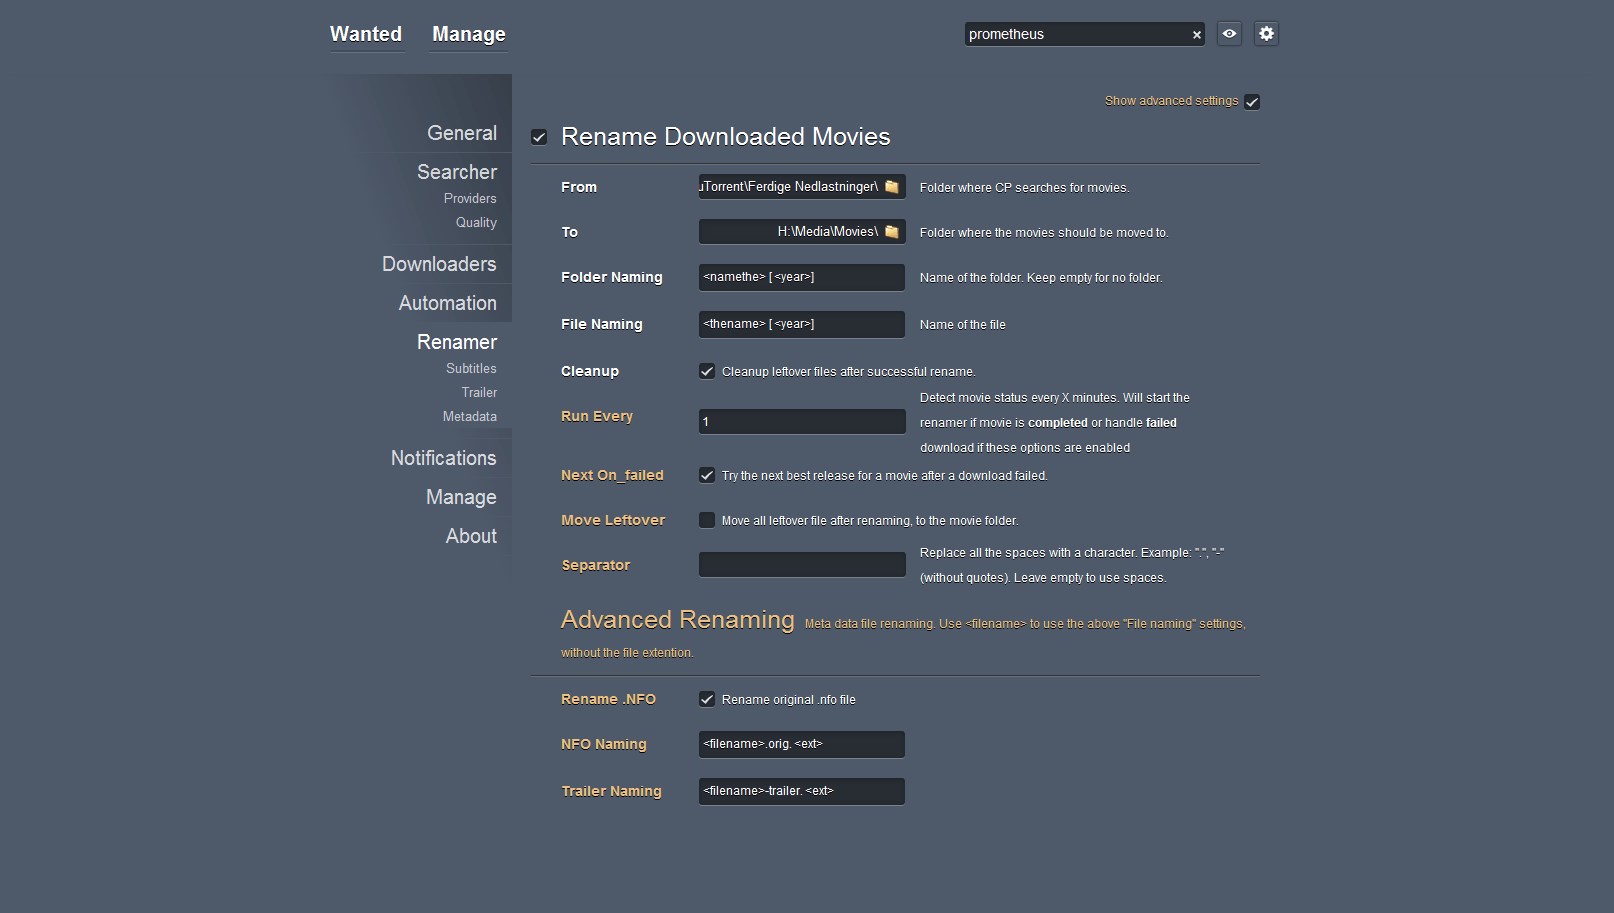Screen dimensions: 1614x913
Task: Enable Move Leftover checkbox
Action: pyautogui.click(x=707, y=520)
